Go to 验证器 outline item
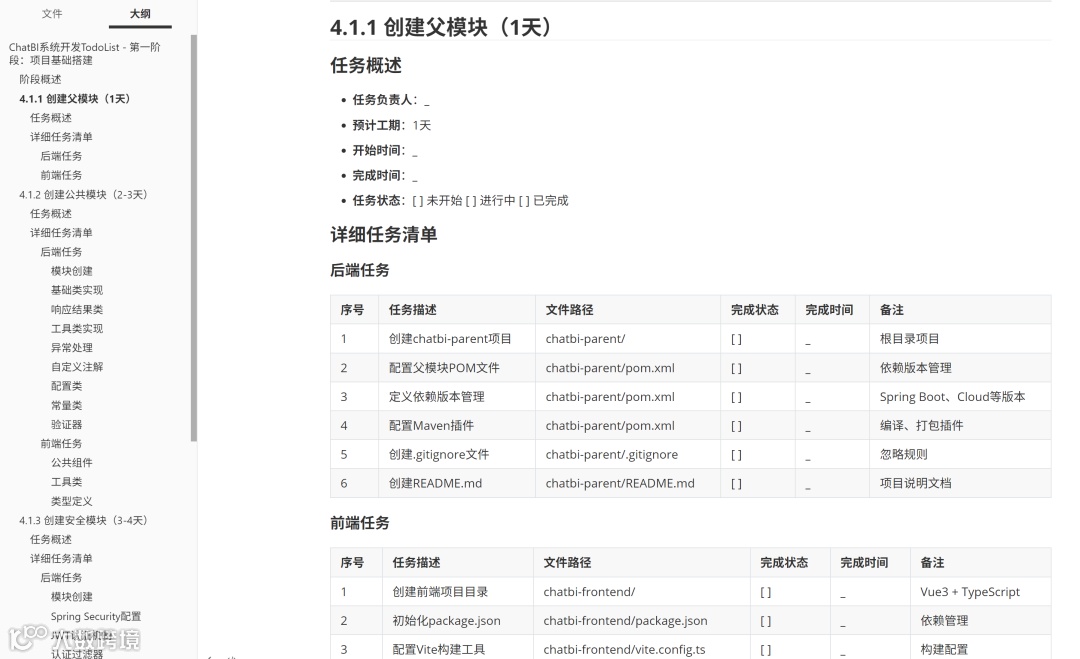Viewport: 1080px width, 659px height. point(66,424)
